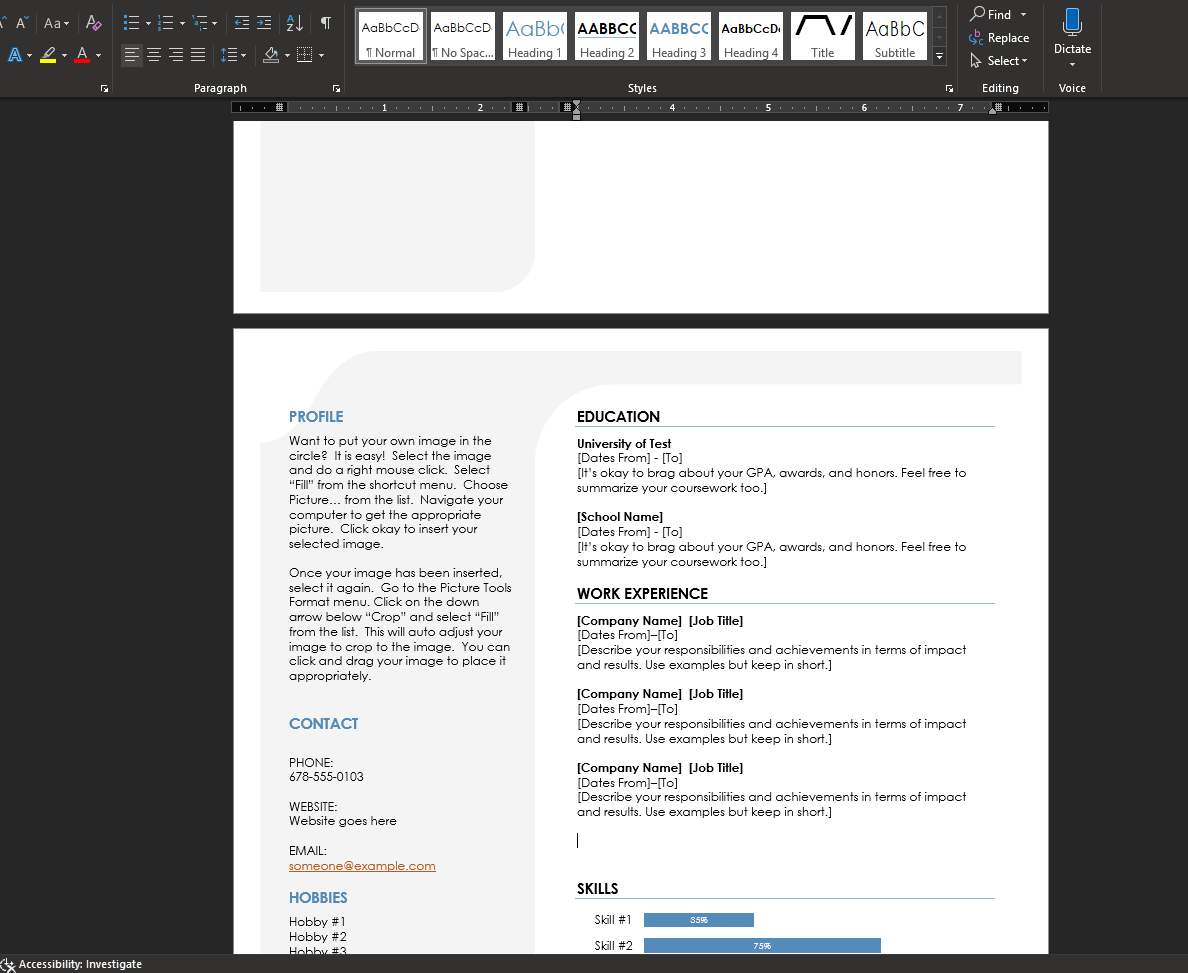Open numbering library dropdown arrow
Image resolution: width=1188 pixels, height=973 pixels.
(182, 23)
